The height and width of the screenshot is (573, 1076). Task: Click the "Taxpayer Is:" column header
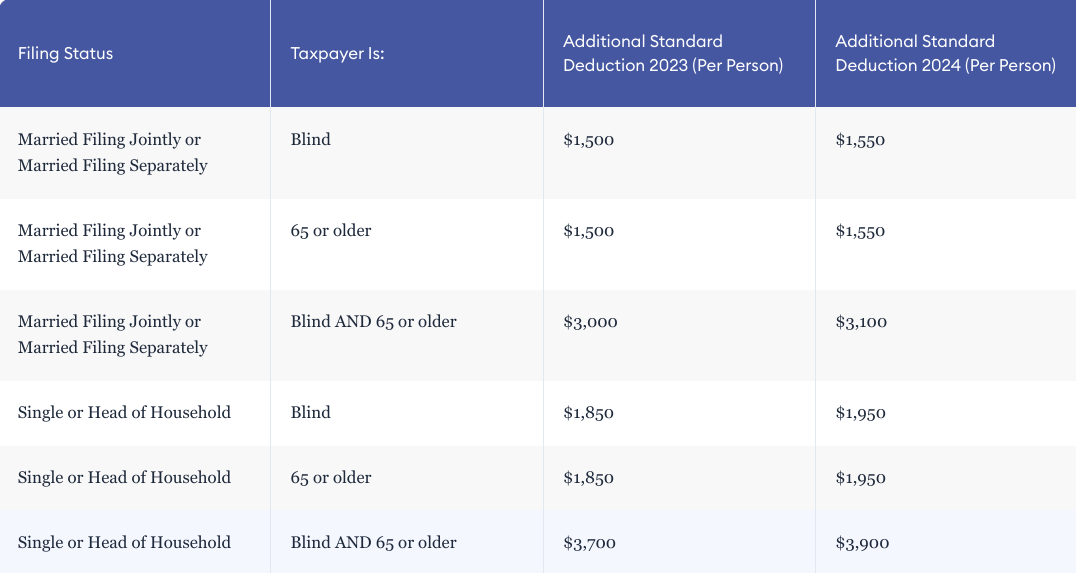(x=338, y=54)
